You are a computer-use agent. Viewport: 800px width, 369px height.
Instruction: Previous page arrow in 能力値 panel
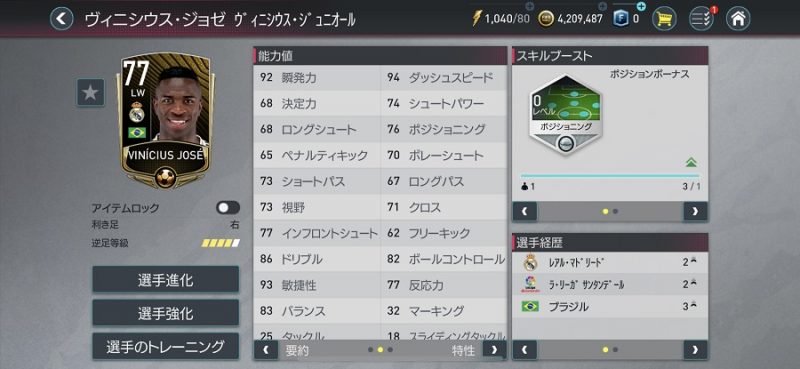[x=266, y=350]
